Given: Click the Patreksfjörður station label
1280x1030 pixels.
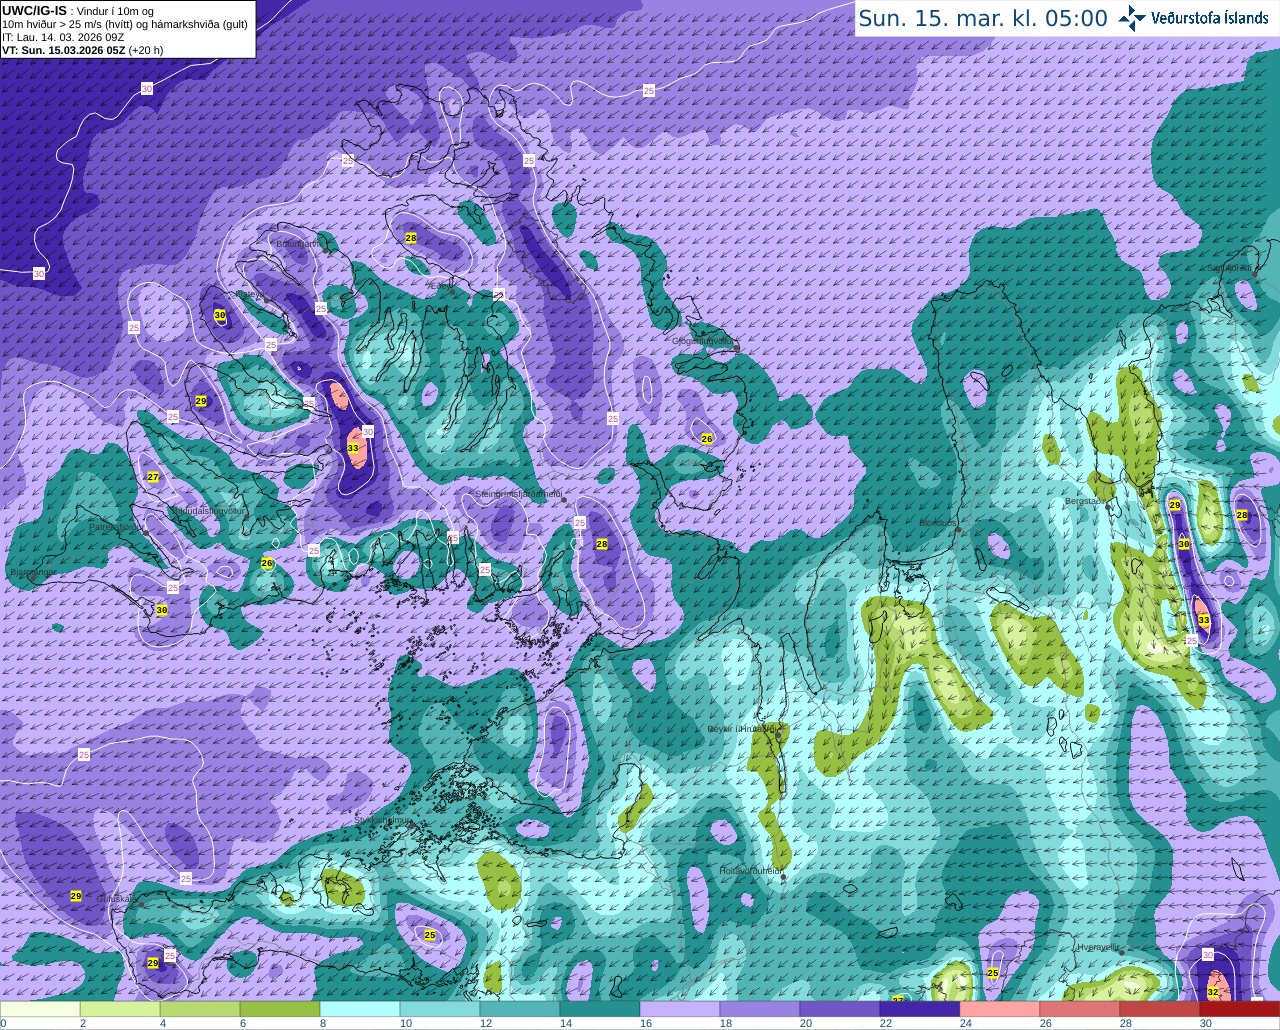Looking at the screenshot, I should pos(115,526).
